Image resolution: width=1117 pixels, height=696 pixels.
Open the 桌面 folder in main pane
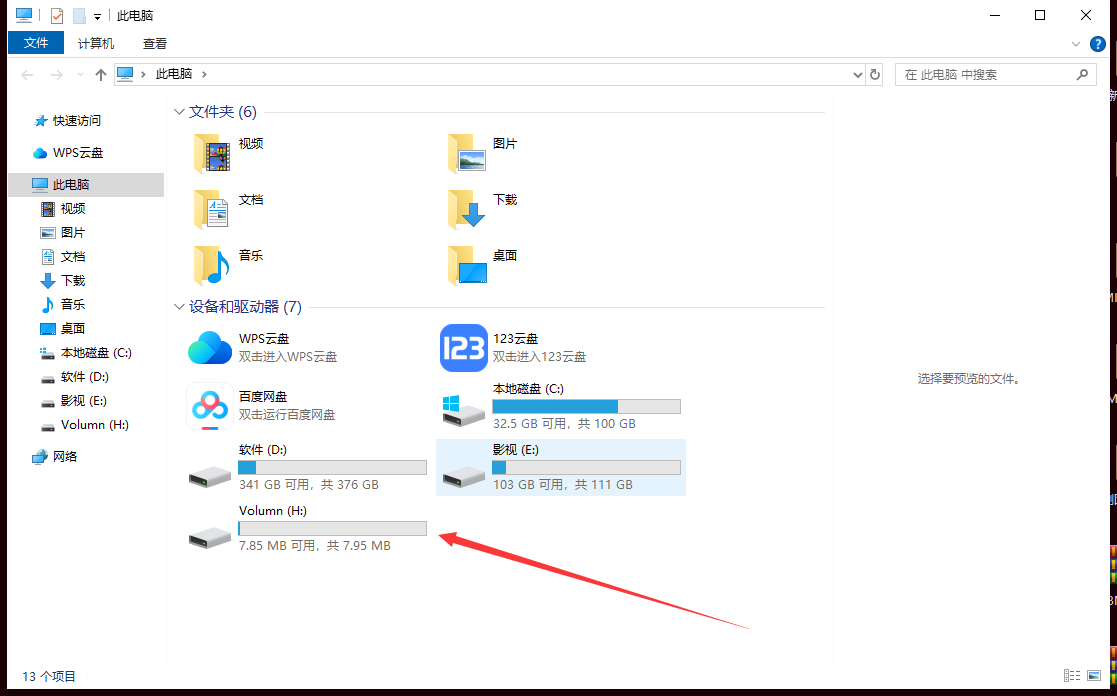467,265
